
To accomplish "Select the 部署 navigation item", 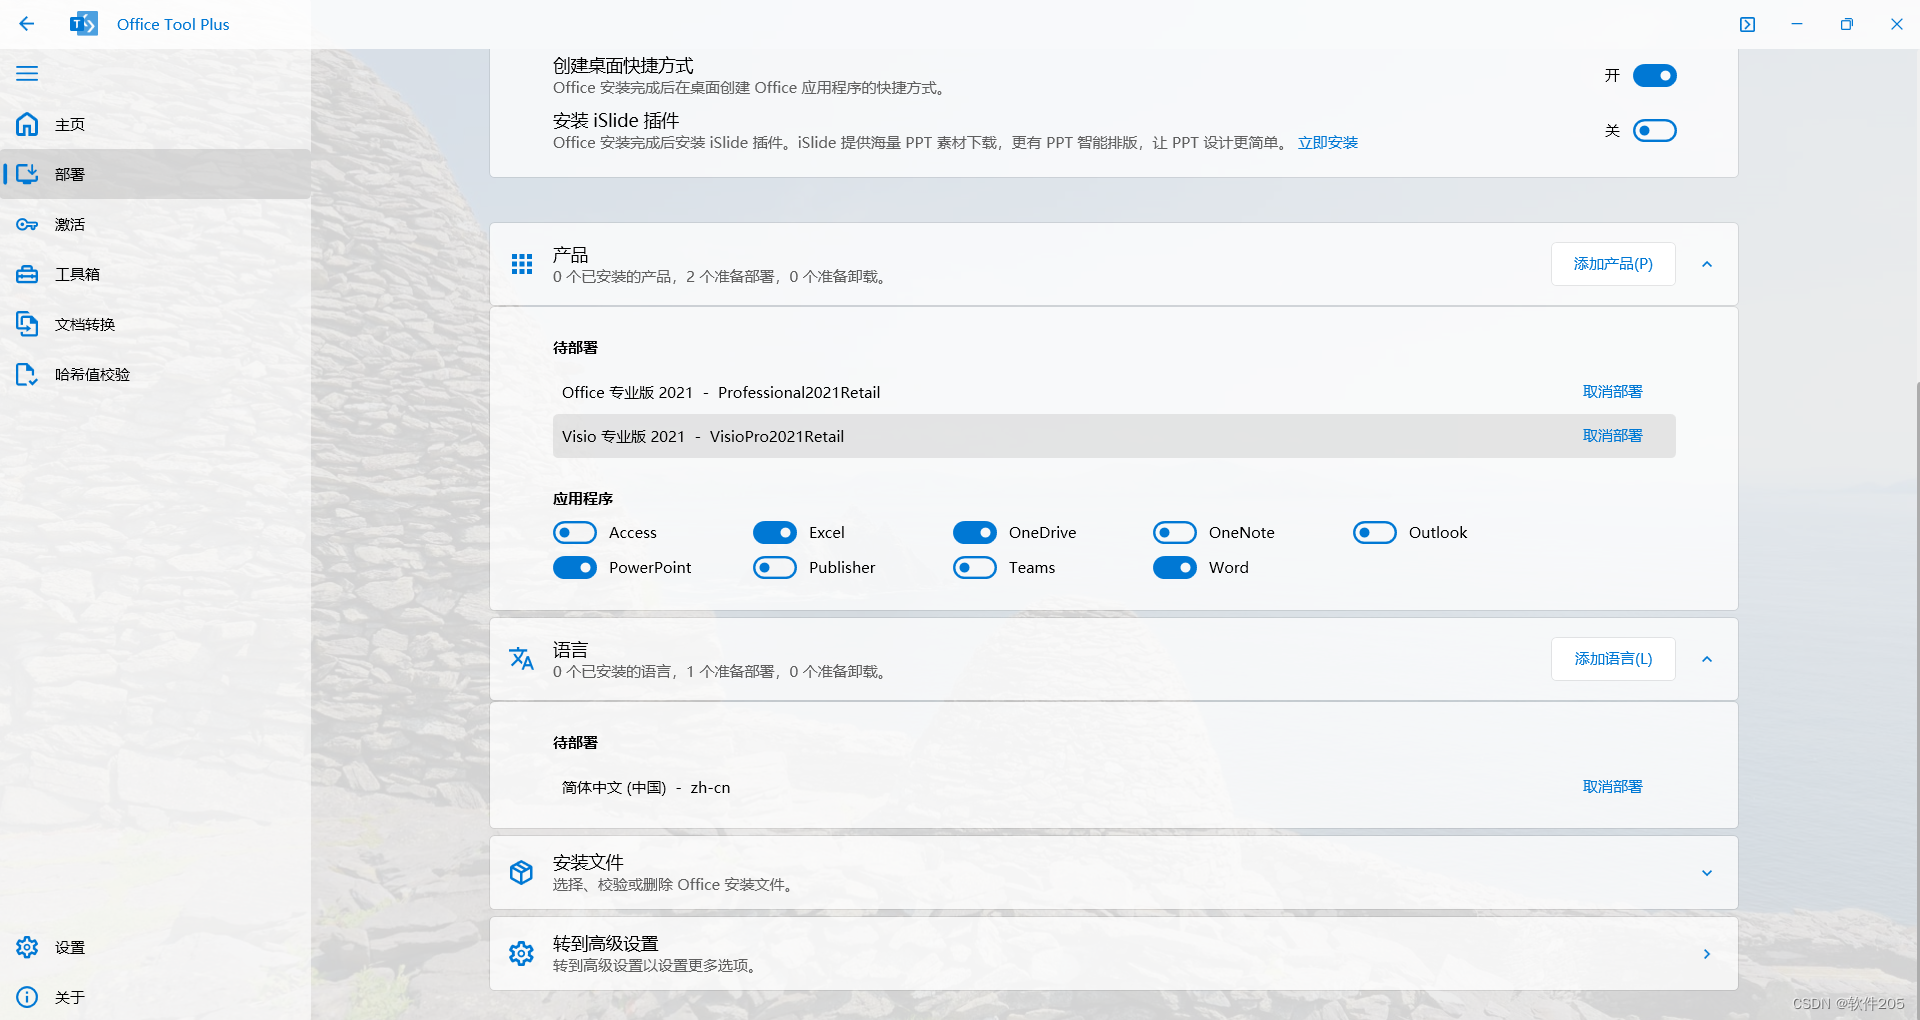I will pyautogui.click(x=155, y=174).
